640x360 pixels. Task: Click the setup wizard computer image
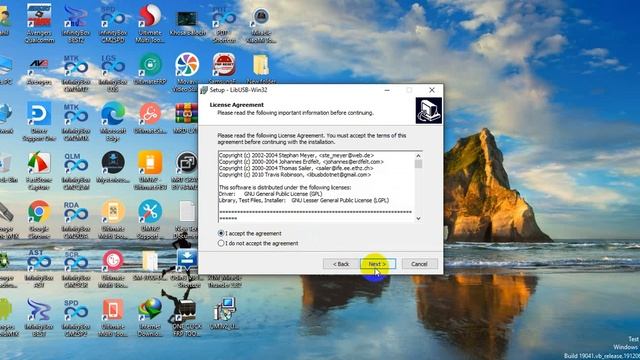tap(429, 110)
